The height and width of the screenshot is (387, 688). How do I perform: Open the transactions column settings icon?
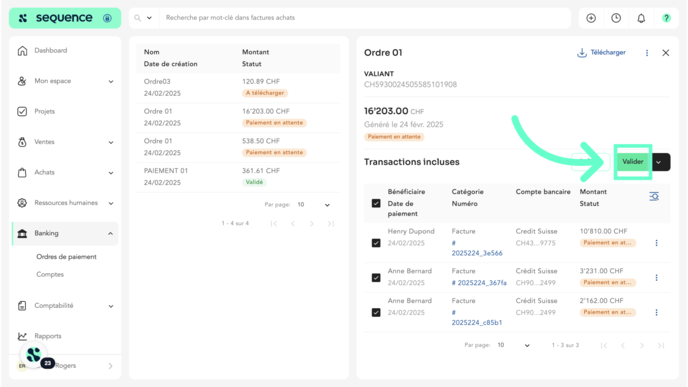pos(654,196)
